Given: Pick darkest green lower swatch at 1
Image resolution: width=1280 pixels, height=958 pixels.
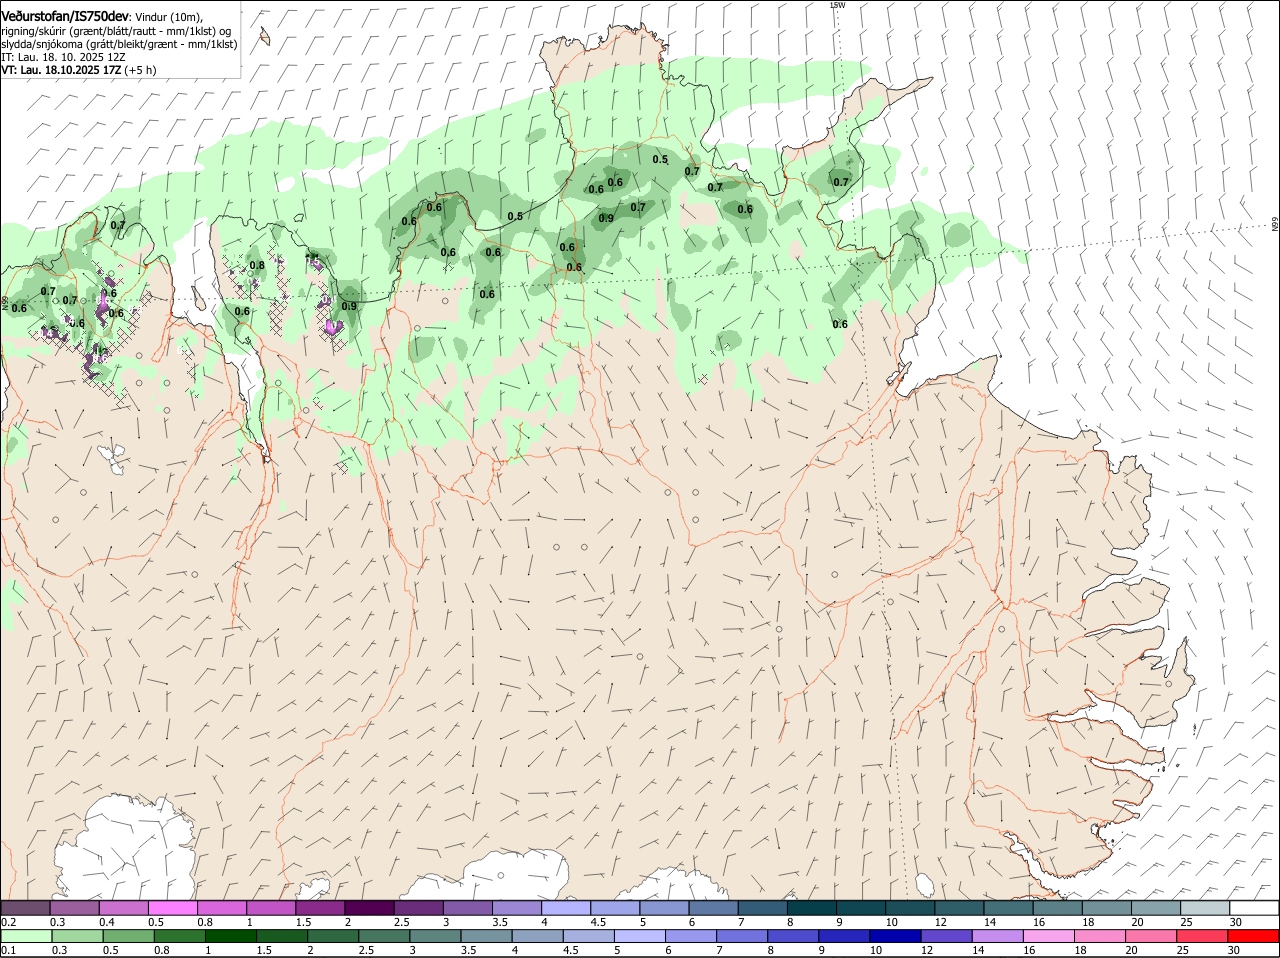Looking at the screenshot, I should point(230,937).
